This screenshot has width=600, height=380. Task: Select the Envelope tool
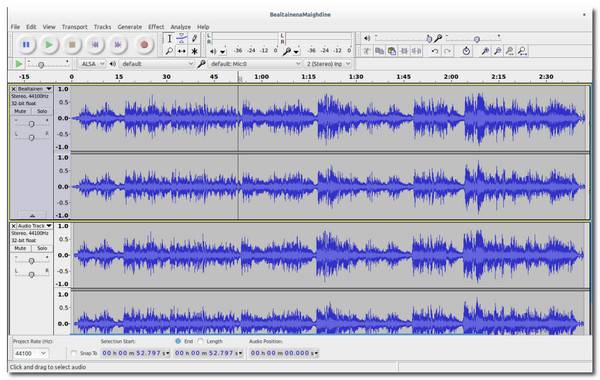[182, 39]
